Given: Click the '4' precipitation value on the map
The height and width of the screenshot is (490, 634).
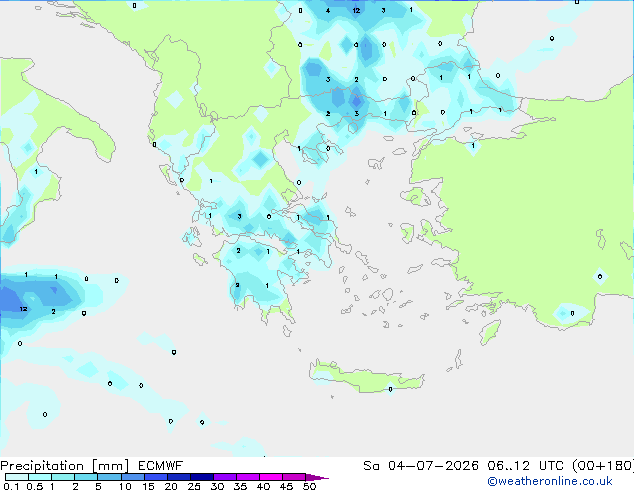Looking at the screenshot, I should pyautogui.click(x=328, y=11).
